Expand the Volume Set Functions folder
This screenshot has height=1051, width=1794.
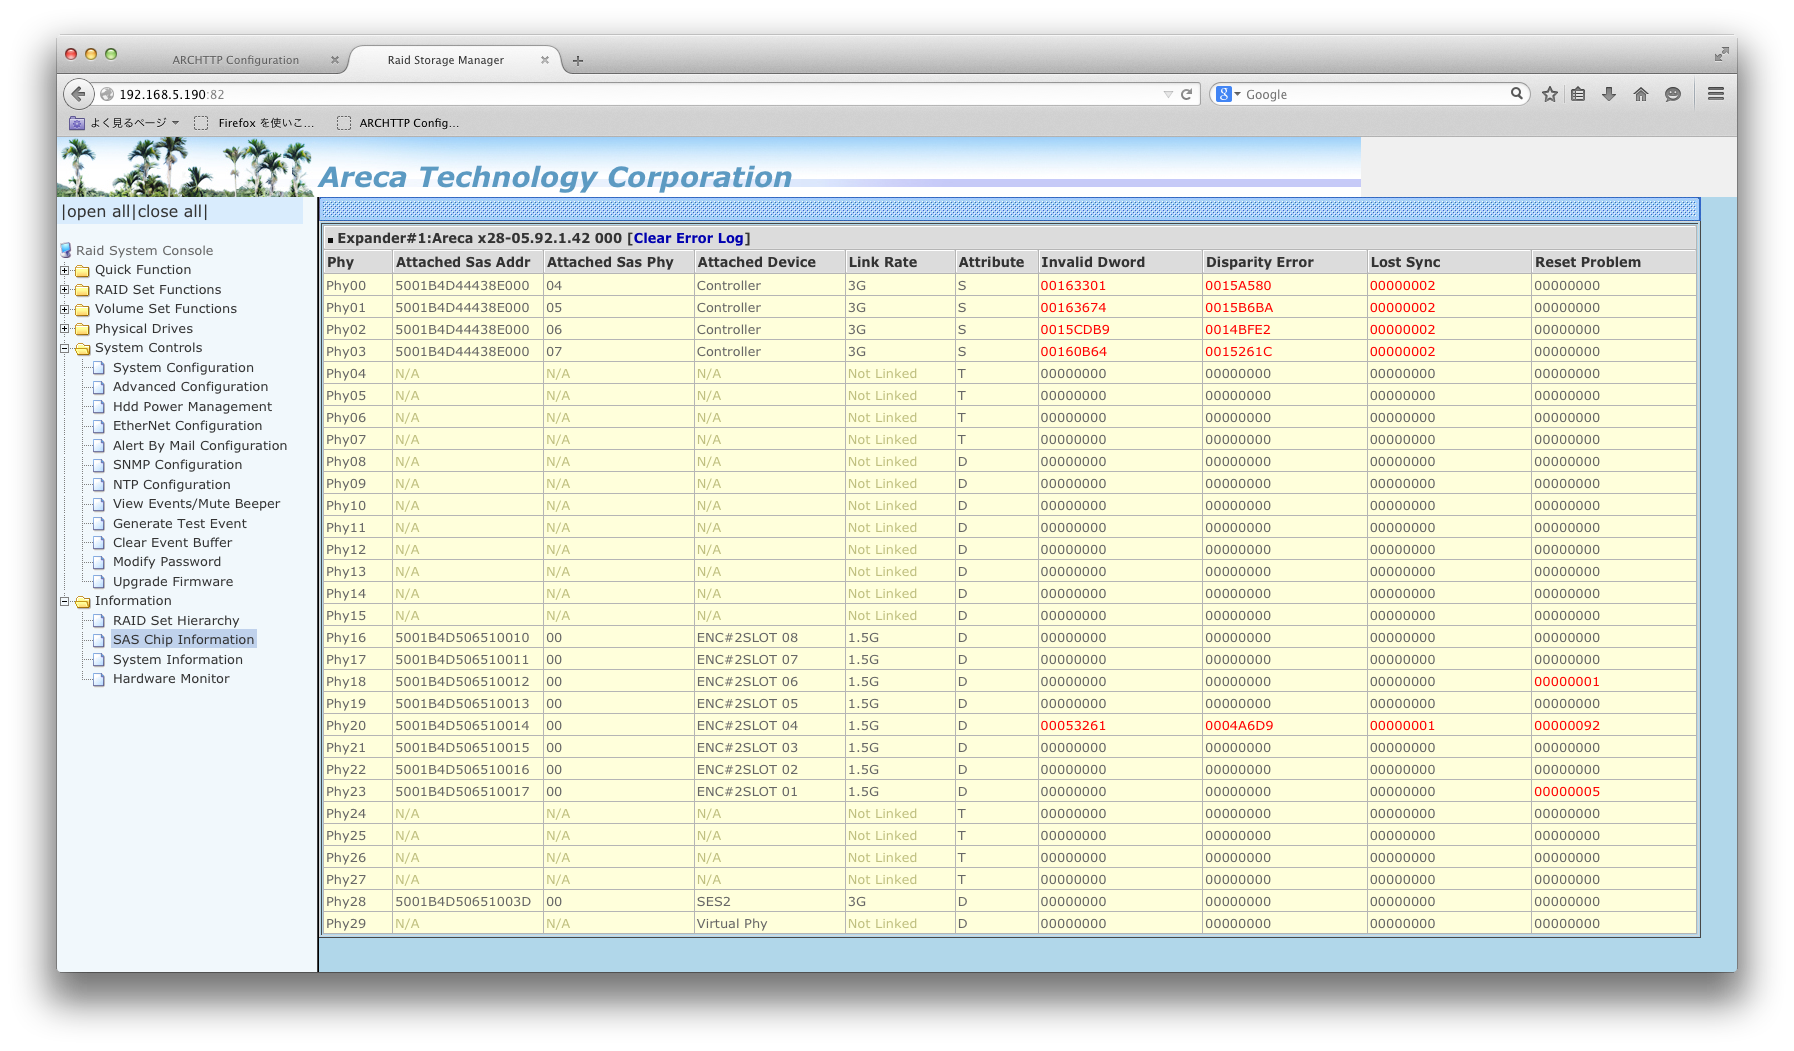coord(65,309)
